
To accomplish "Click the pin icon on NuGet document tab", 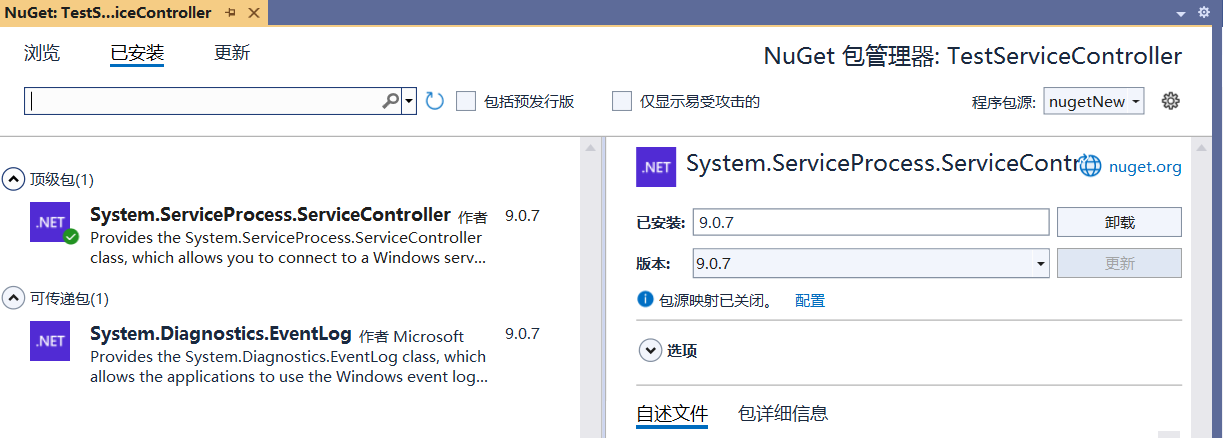I will 231,13.
